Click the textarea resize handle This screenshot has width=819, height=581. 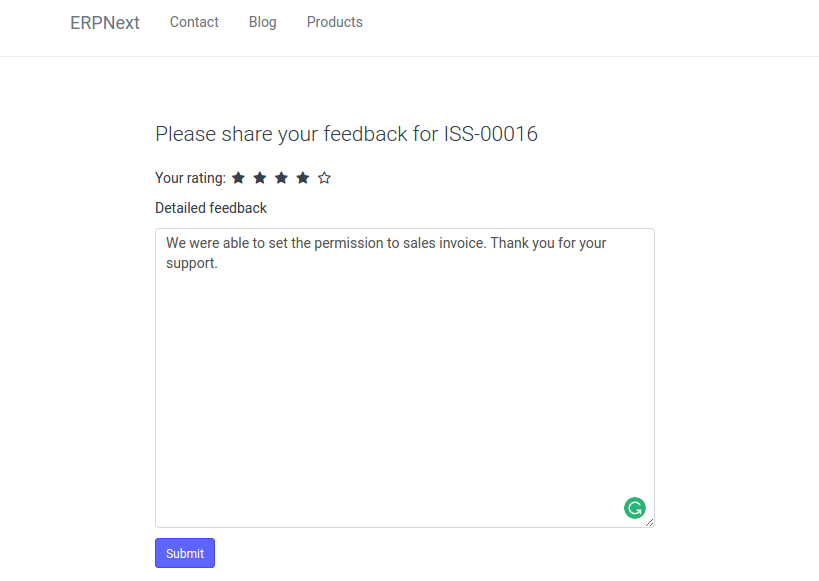(x=649, y=522)
